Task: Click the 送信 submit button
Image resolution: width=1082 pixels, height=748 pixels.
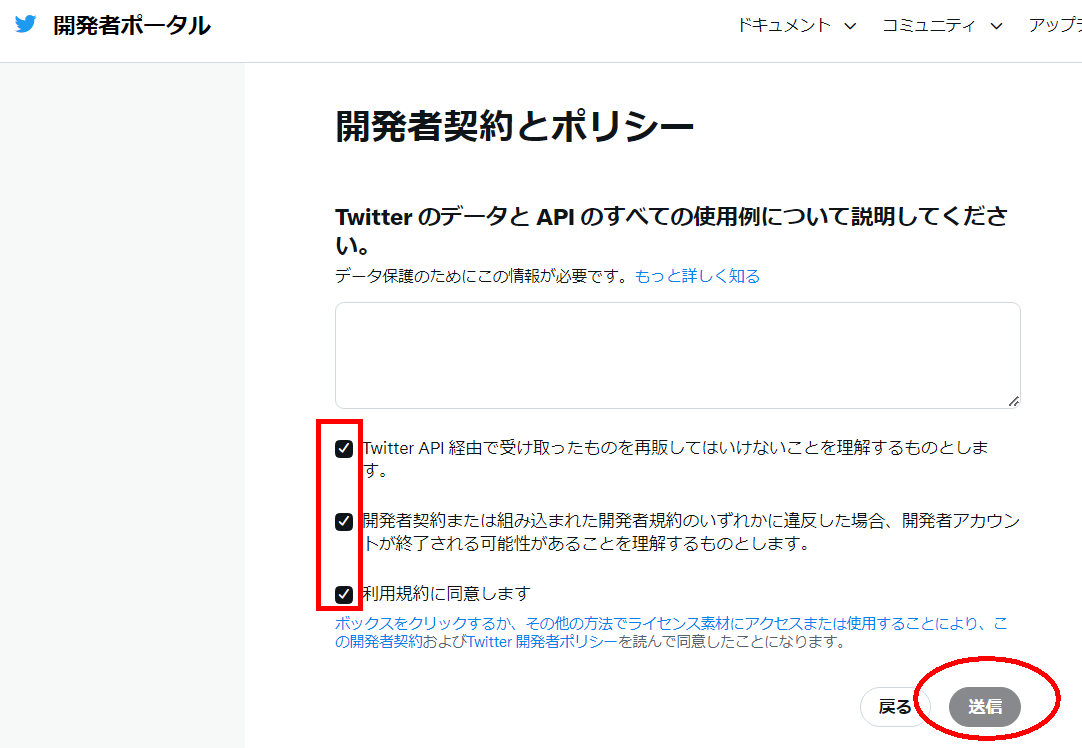Action: click(x=985, y=707)
